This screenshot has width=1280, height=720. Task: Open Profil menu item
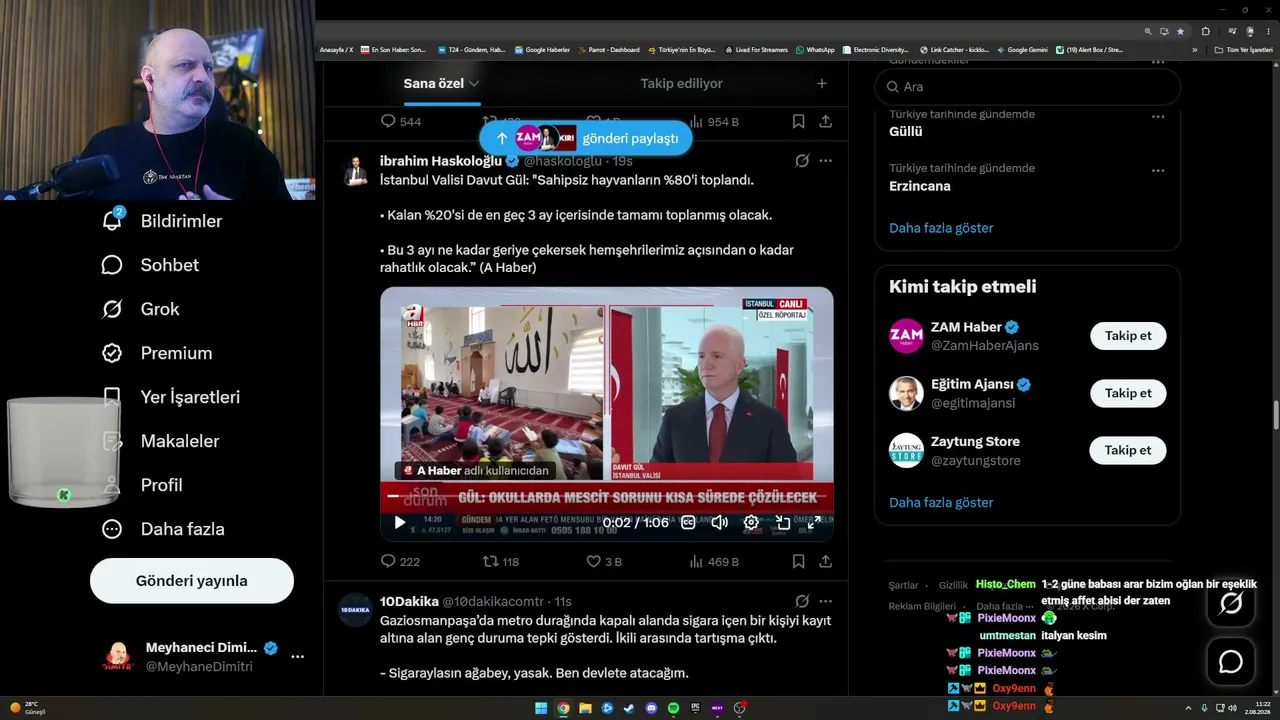pos(142,485)
